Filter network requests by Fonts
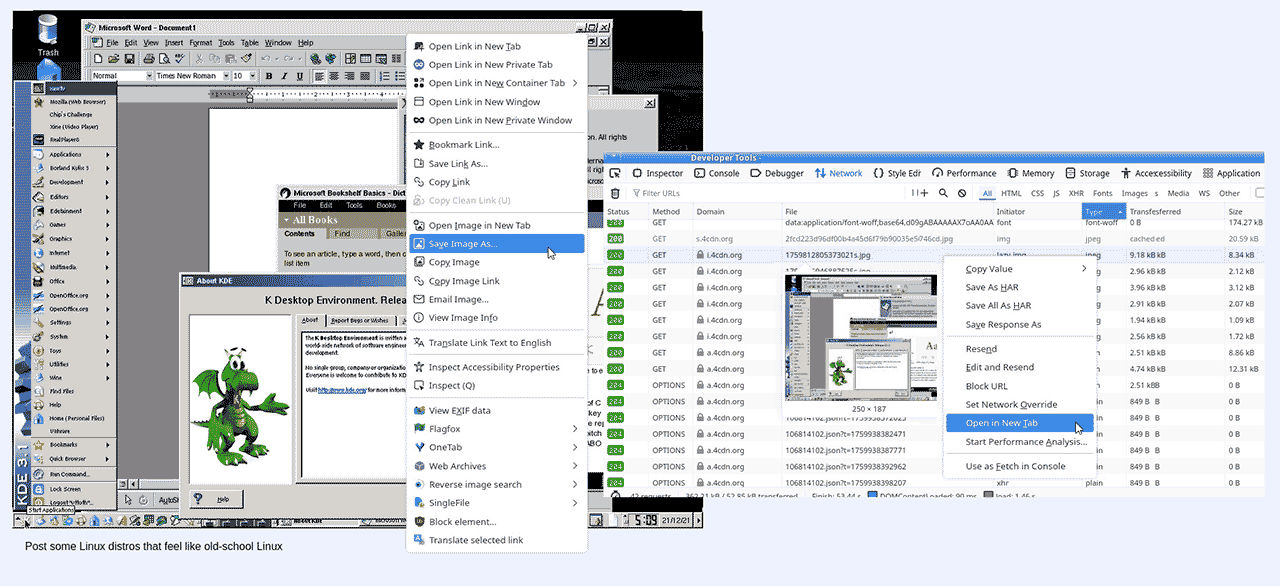Image resolution: width=1280 pixels, height=586 pixels. tap(1102, 193)
